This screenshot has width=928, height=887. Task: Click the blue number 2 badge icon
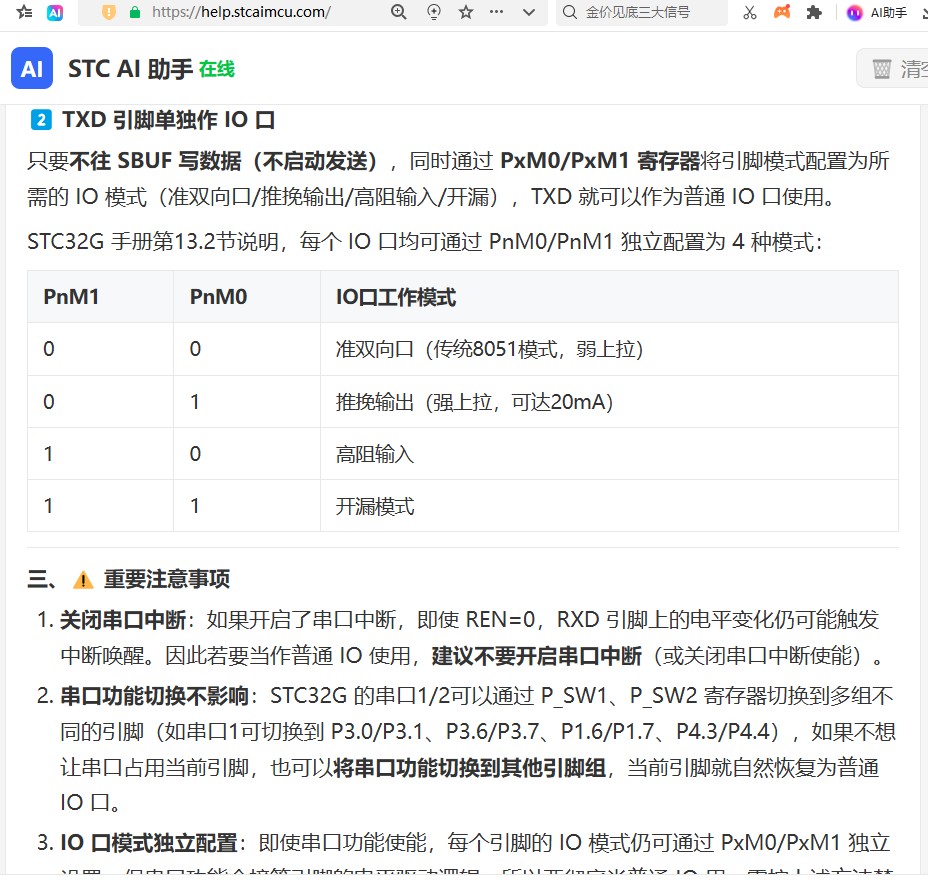coord(41,120)
